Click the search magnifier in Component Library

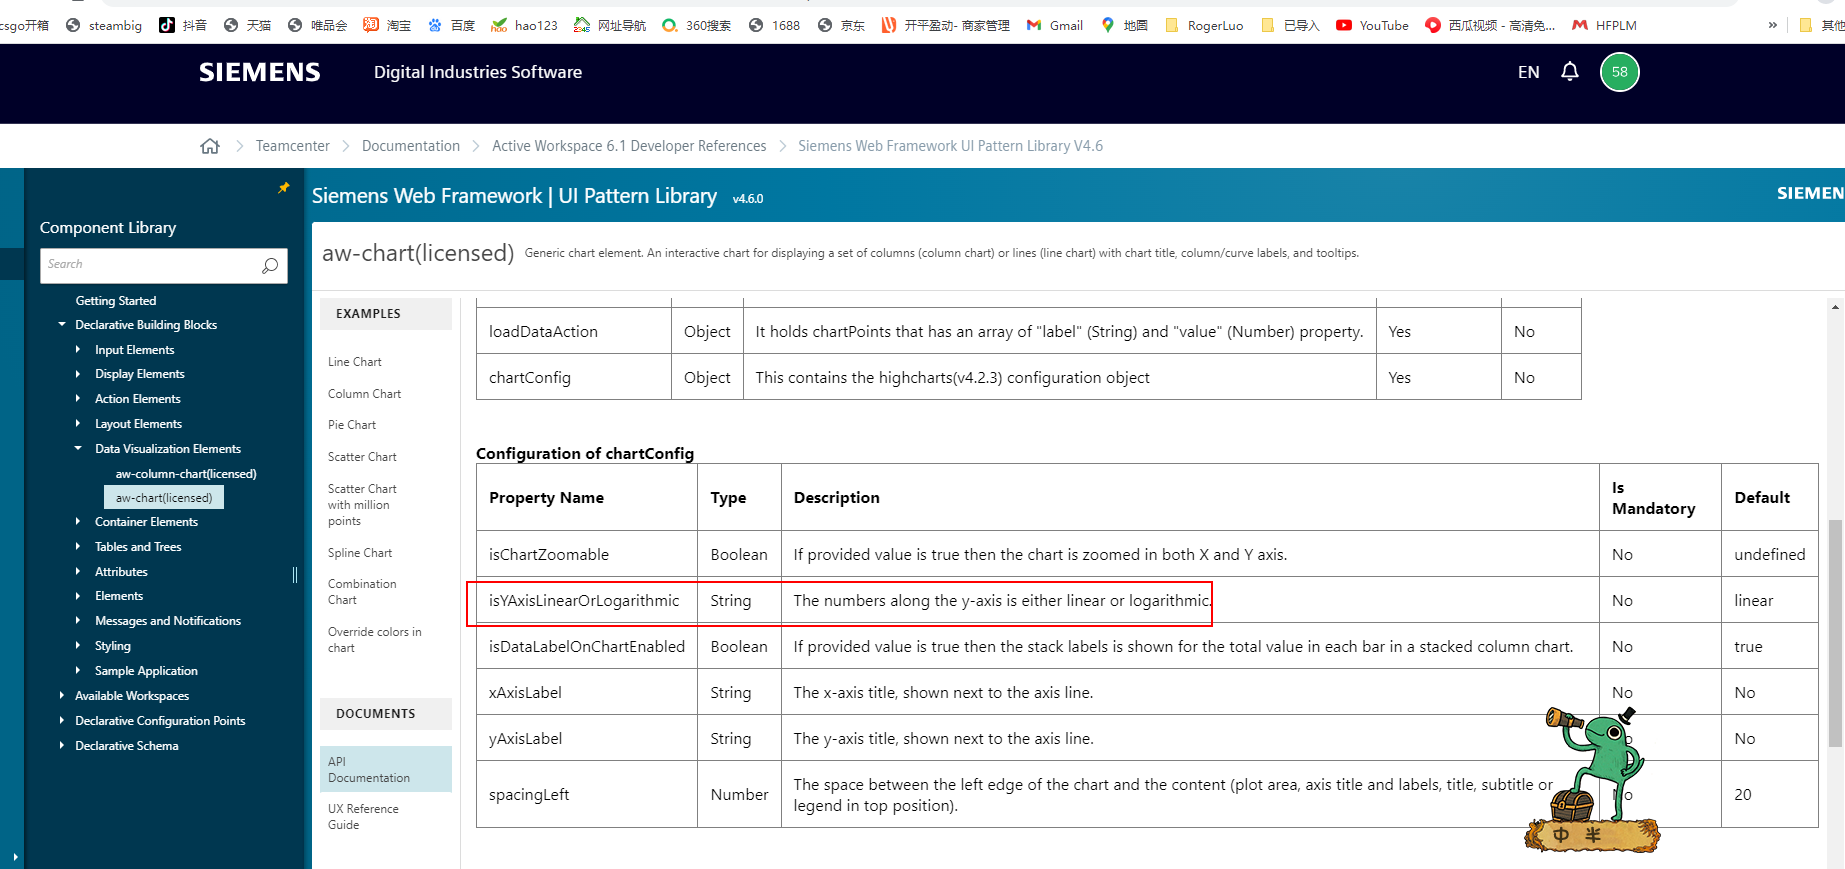click(x=270, y=265)
